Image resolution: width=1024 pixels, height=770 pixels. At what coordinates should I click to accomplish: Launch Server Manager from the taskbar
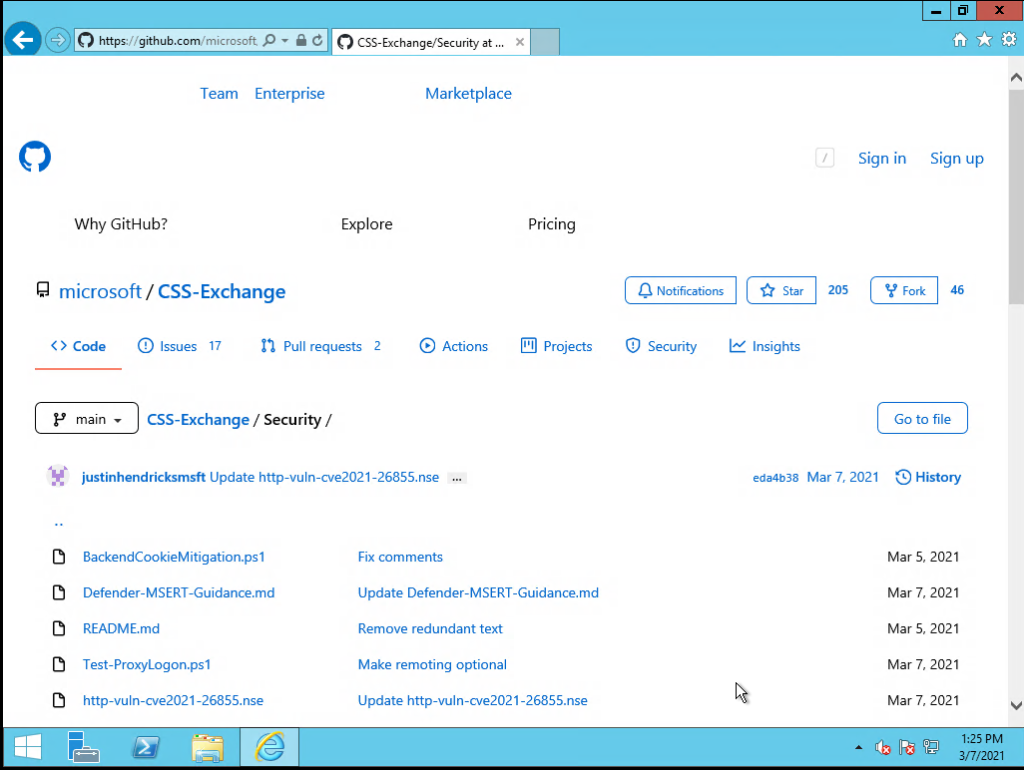point(83,747)
